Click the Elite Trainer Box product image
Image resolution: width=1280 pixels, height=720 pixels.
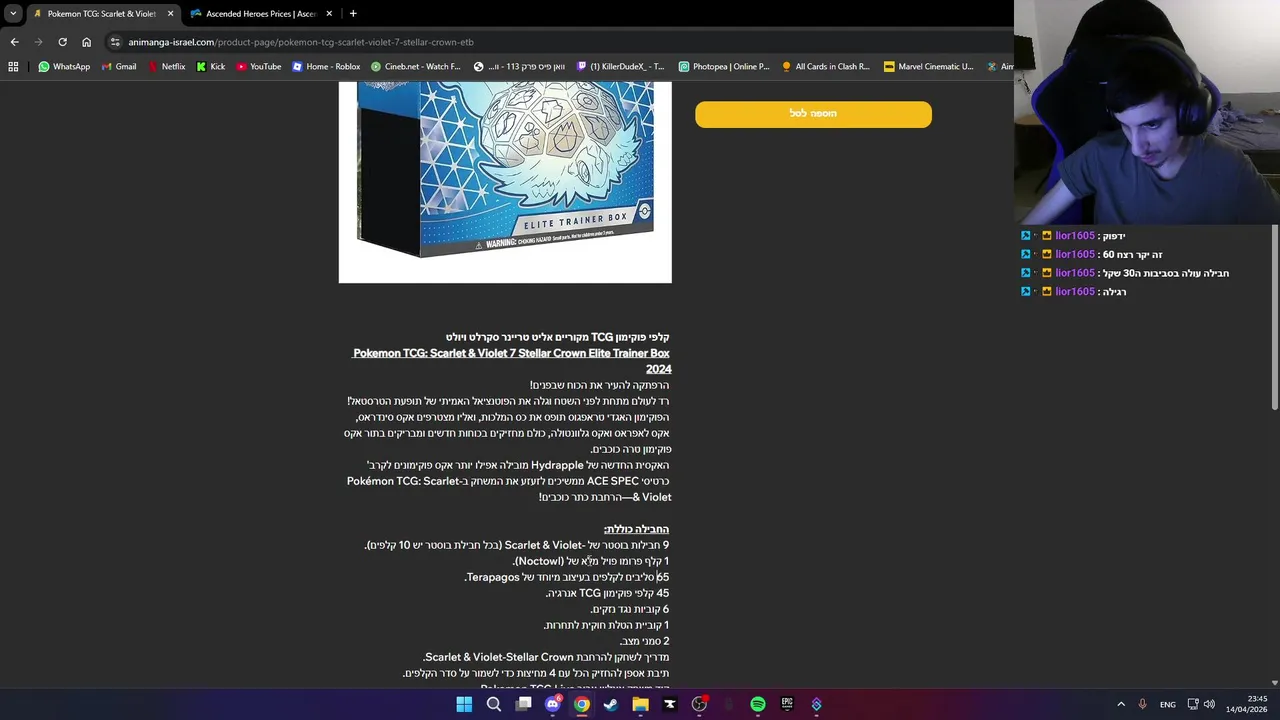[x=505, y=182]
